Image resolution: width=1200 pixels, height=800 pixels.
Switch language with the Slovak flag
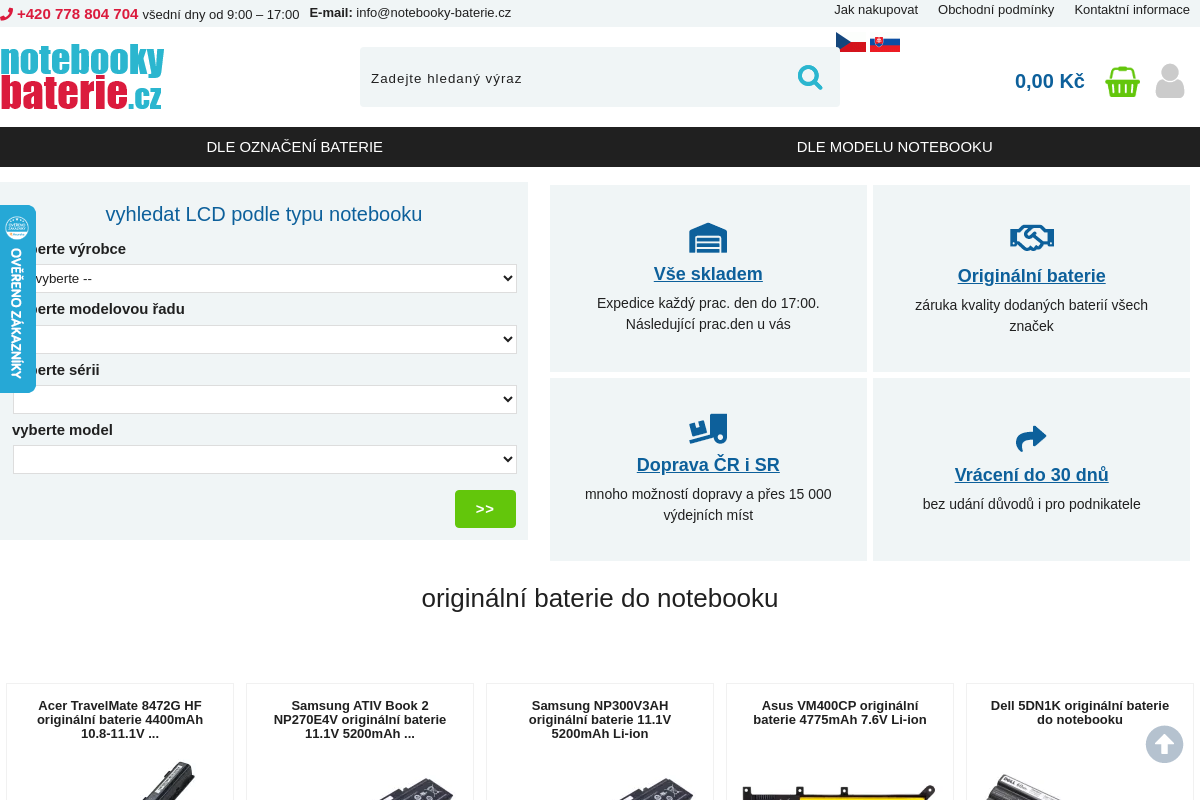click(x=885, y=44)
